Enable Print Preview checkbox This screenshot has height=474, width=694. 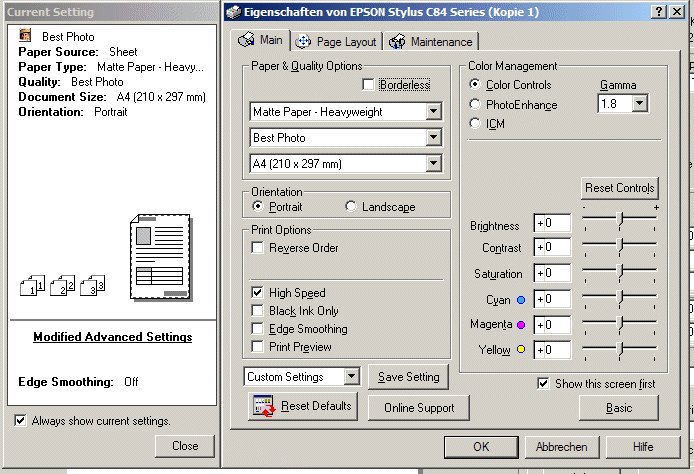click(257, 347)
